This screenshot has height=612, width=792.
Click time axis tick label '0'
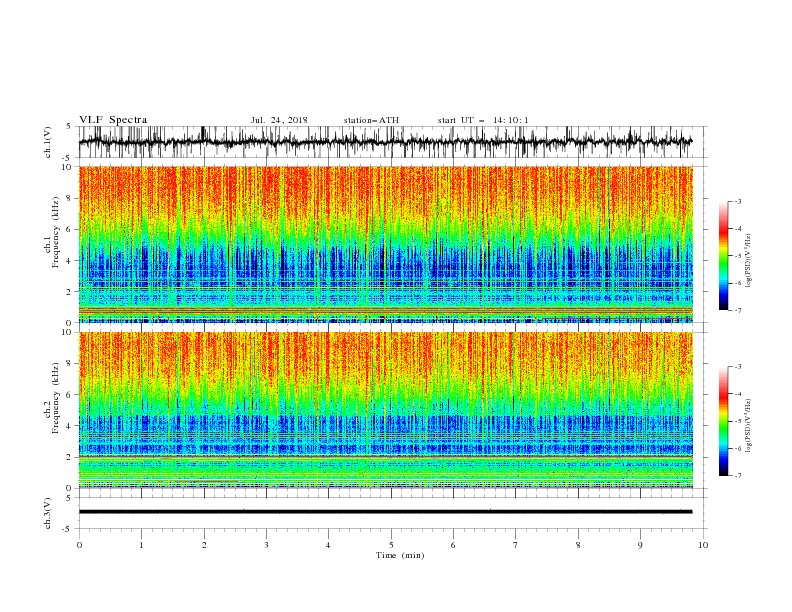point(79,545)
